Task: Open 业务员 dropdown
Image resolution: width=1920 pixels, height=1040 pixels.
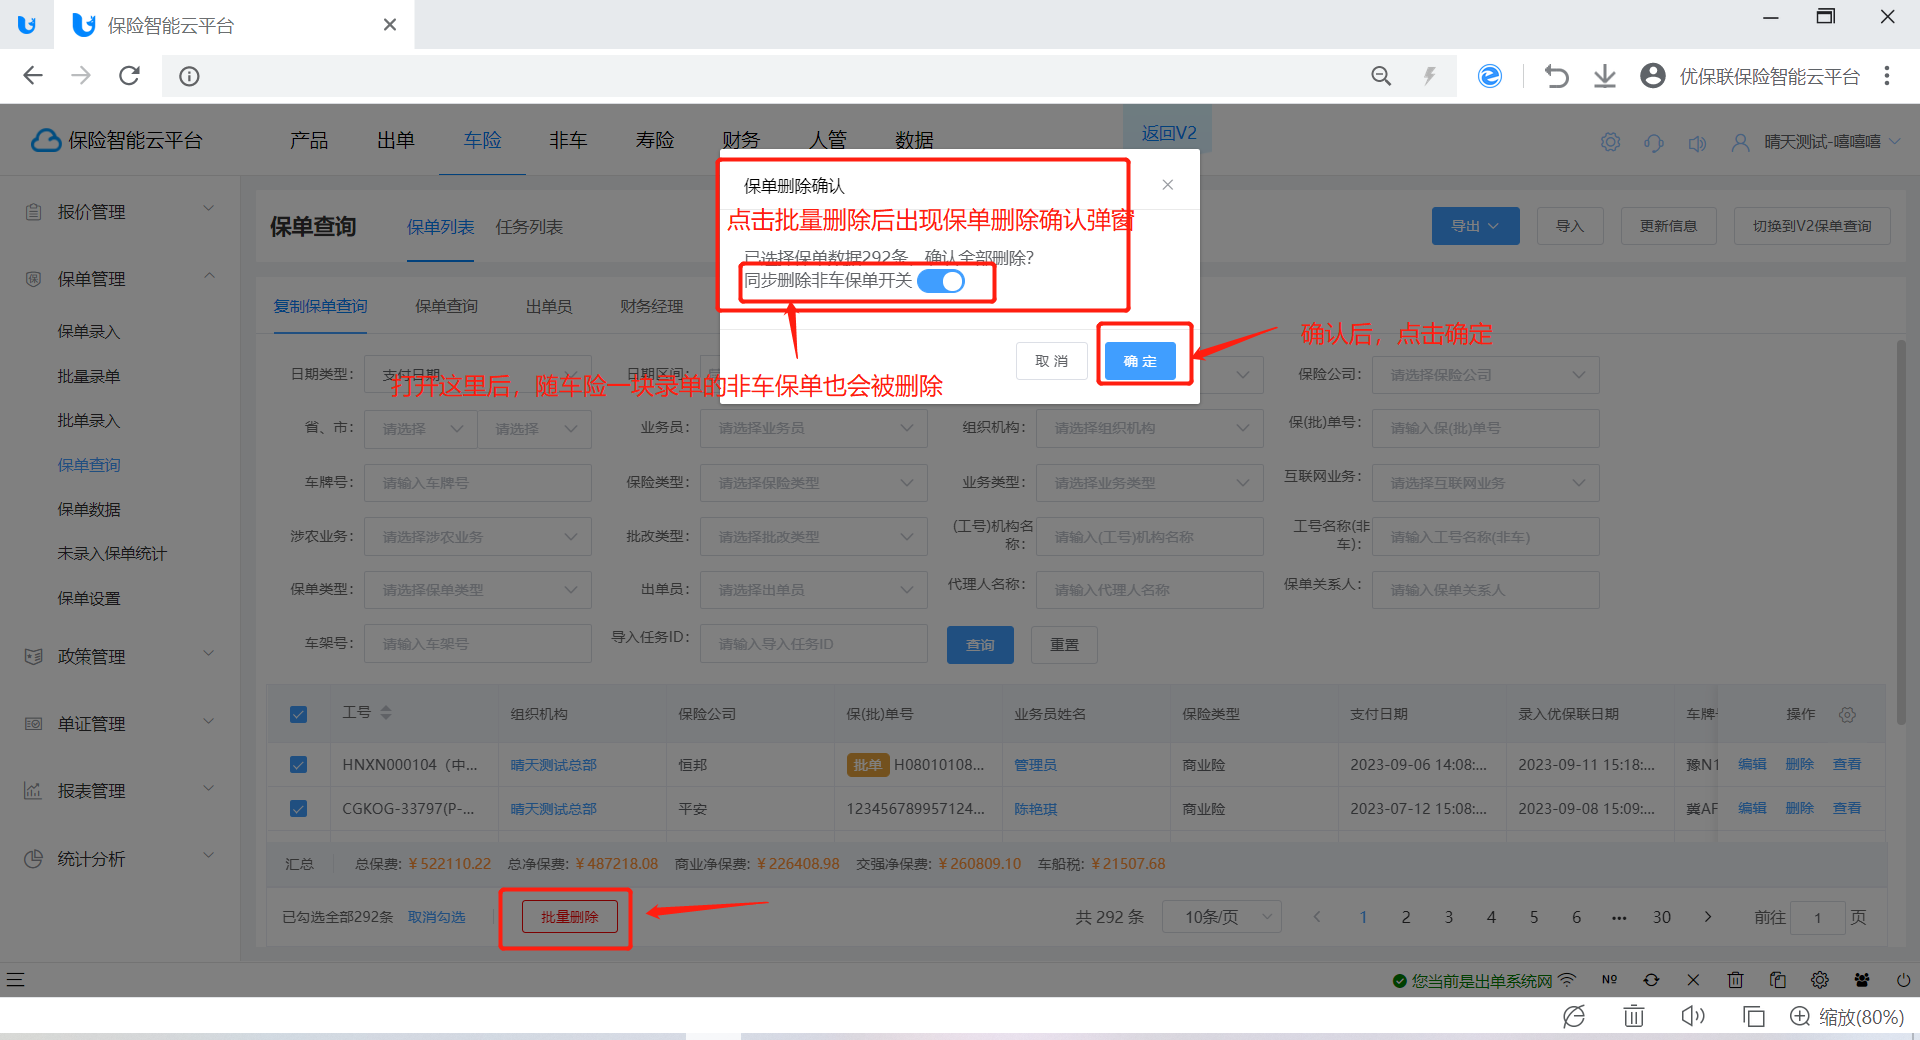Action: [813, 428]
